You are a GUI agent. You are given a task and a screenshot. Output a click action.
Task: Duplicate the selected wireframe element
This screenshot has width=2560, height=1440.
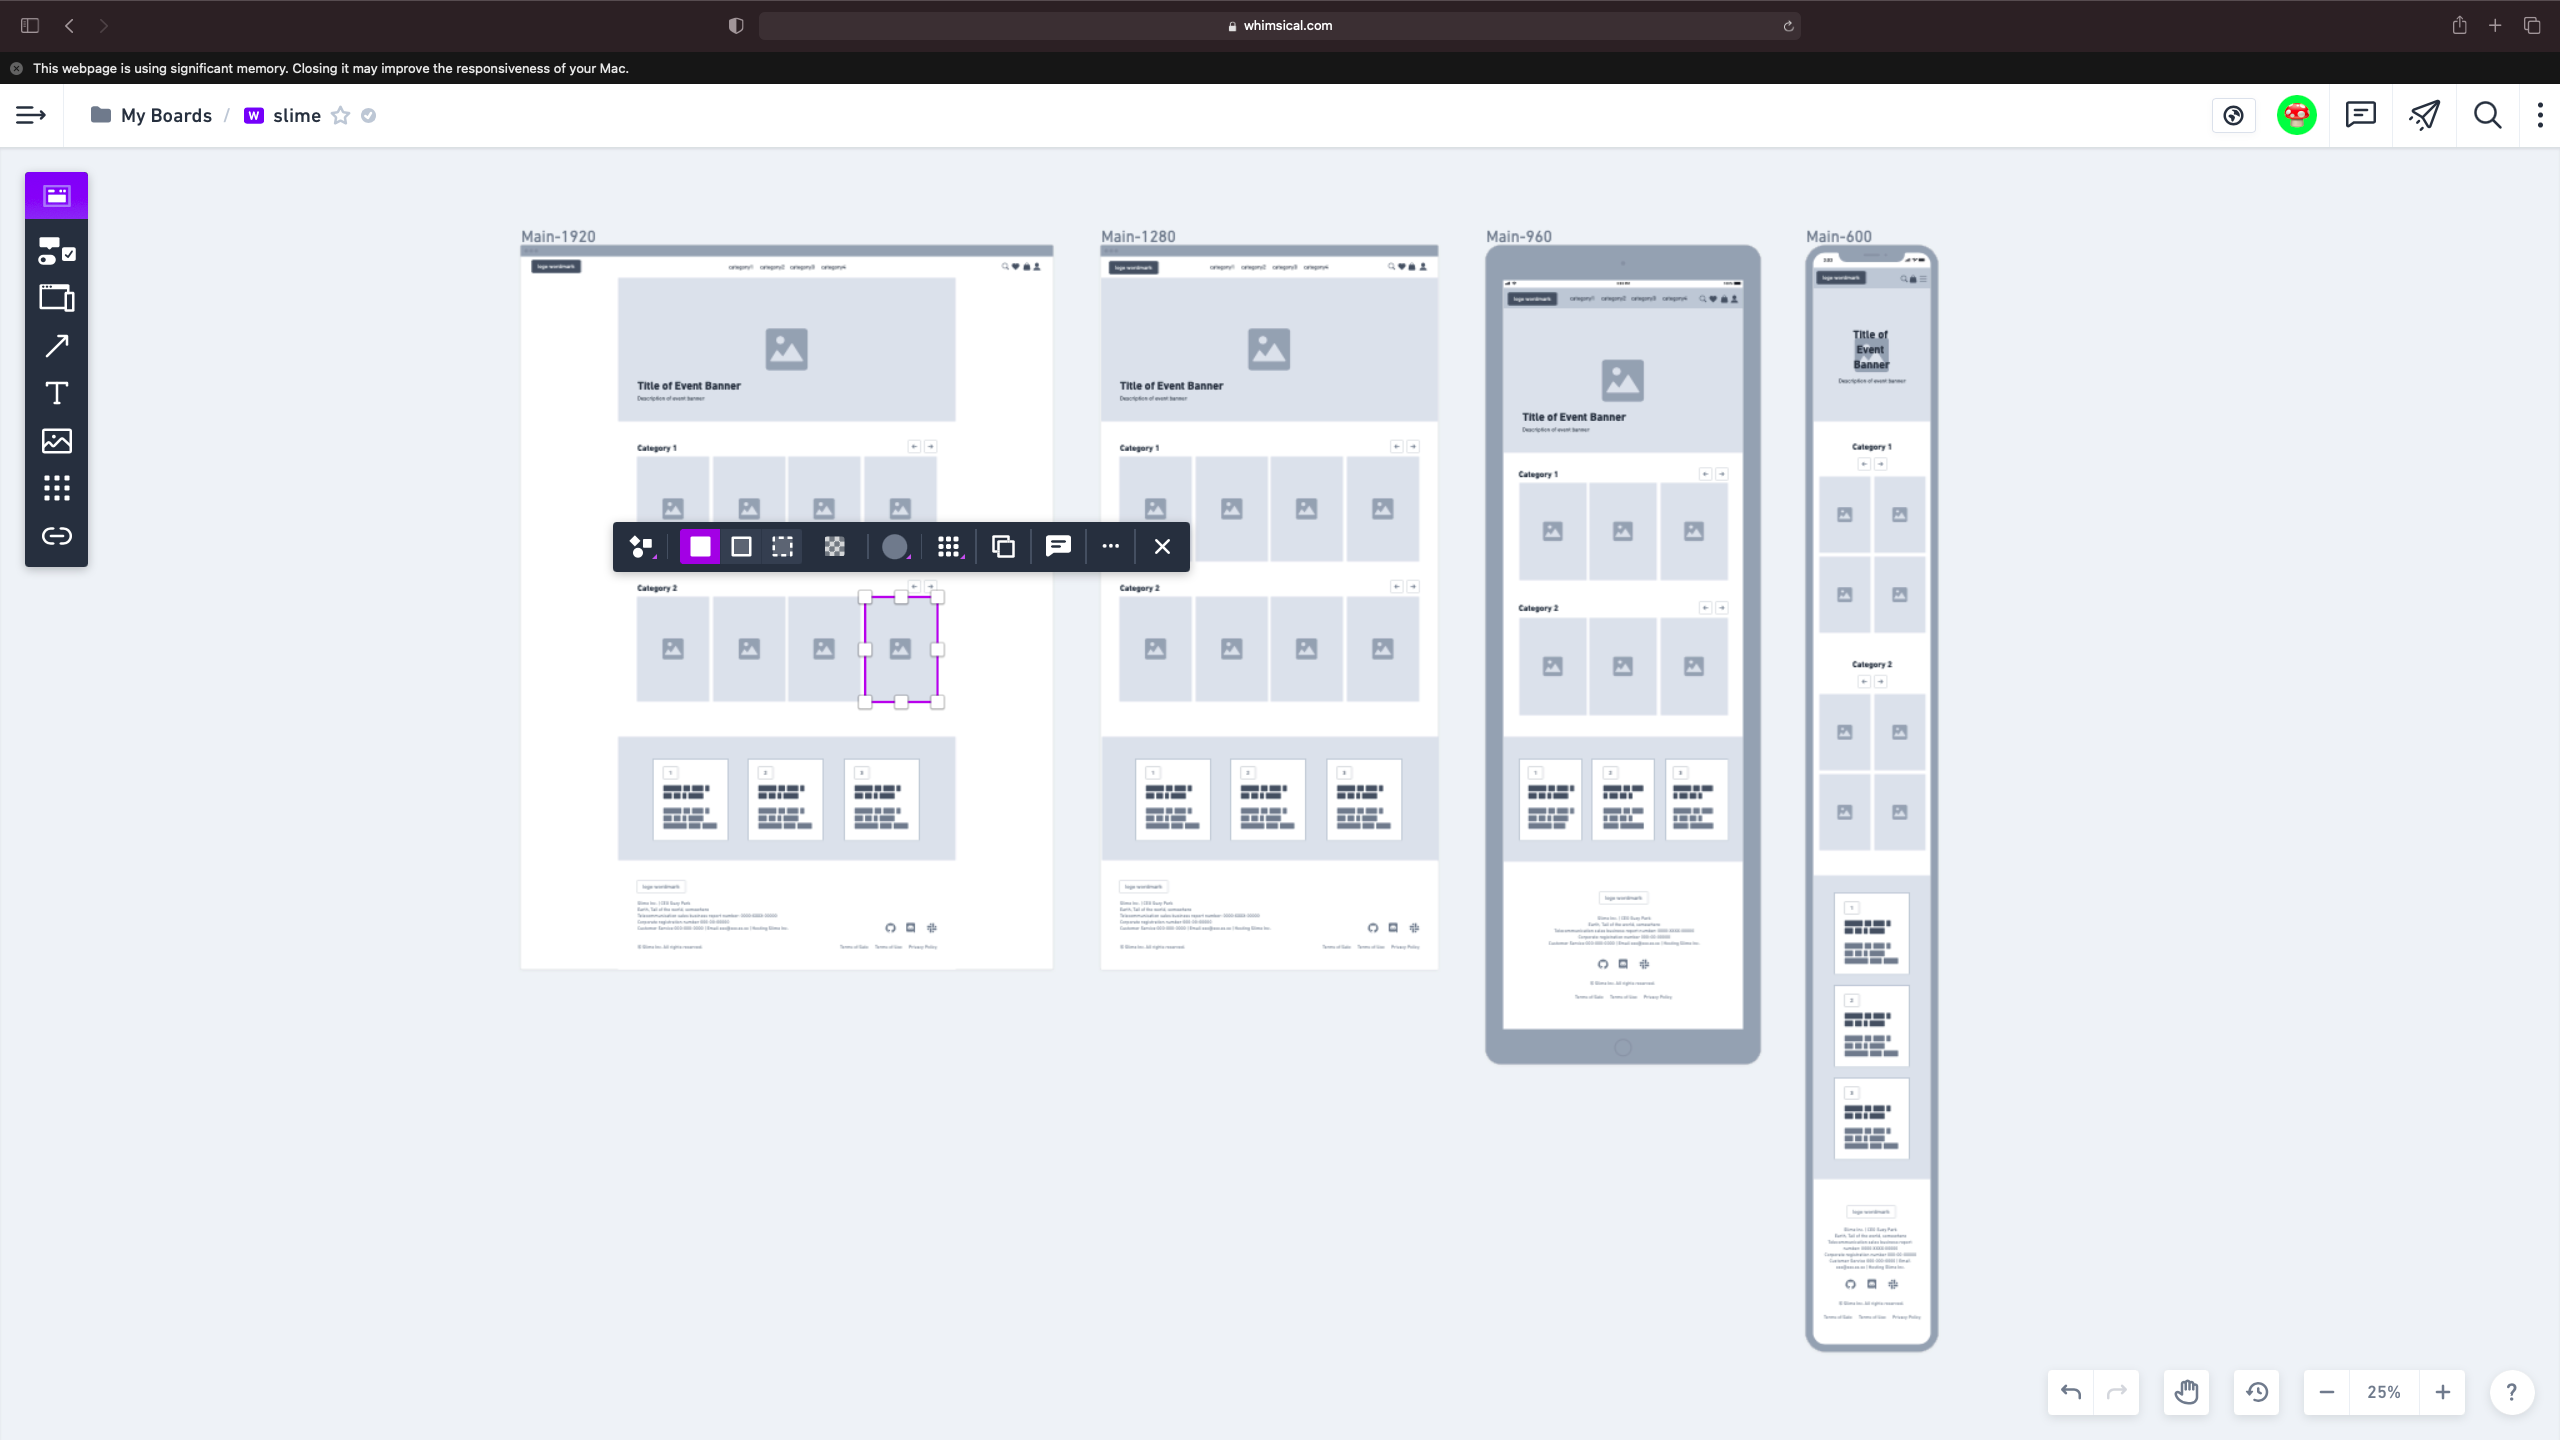tap(1001, 546)
